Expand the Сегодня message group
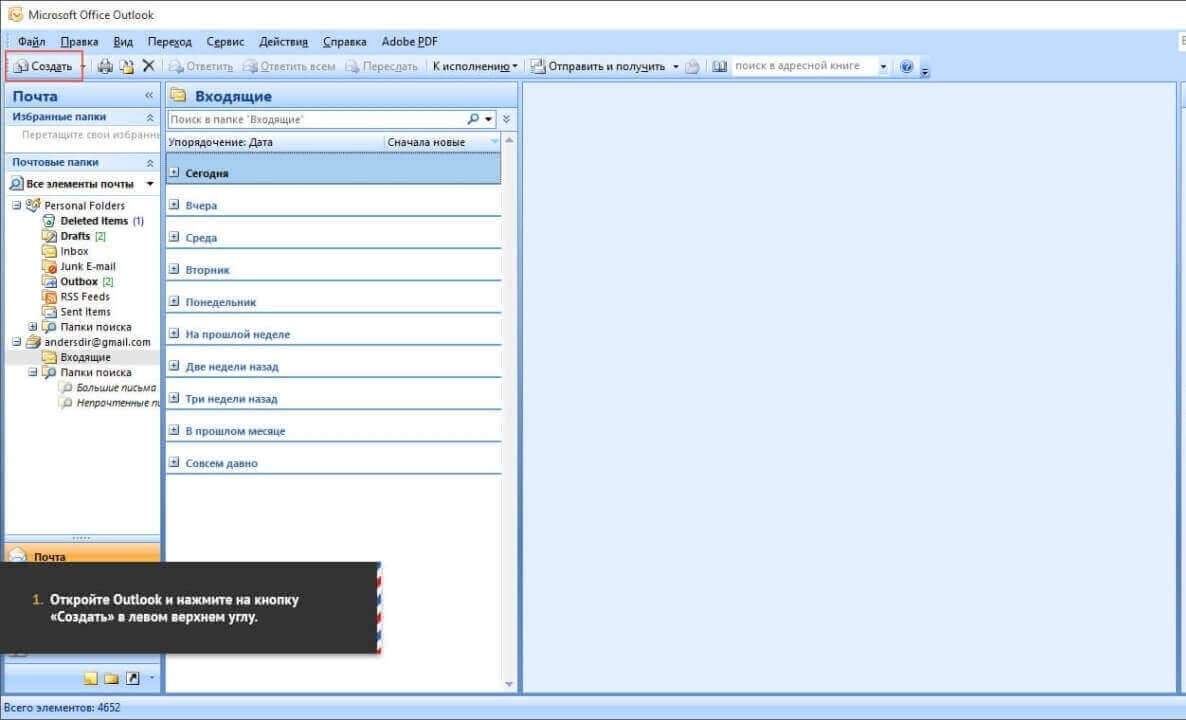Image resolution: width=1186 pixels, height=720 pixels. pyautogui.click(x=174, y=172)
